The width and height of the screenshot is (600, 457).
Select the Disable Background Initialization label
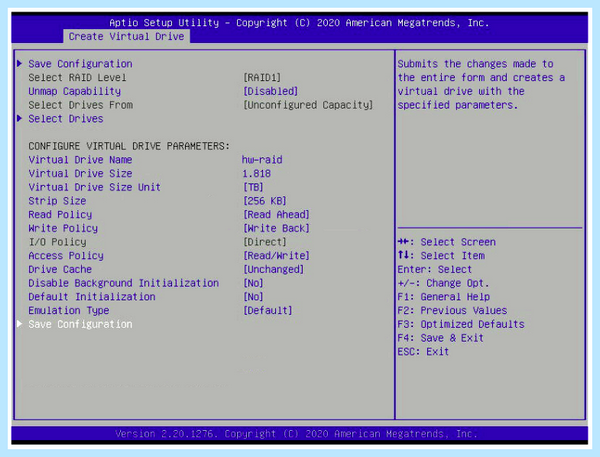124,283
